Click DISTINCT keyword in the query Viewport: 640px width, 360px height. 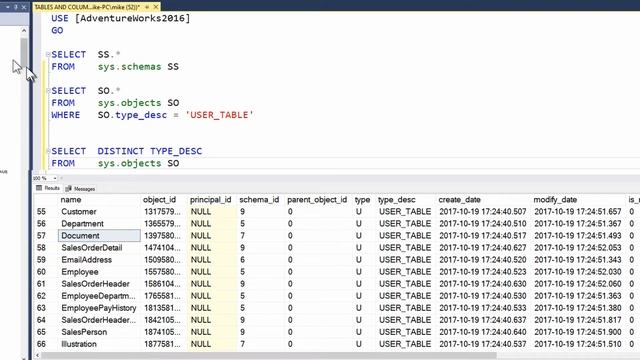pyautogui.click(x=120, y=151)
